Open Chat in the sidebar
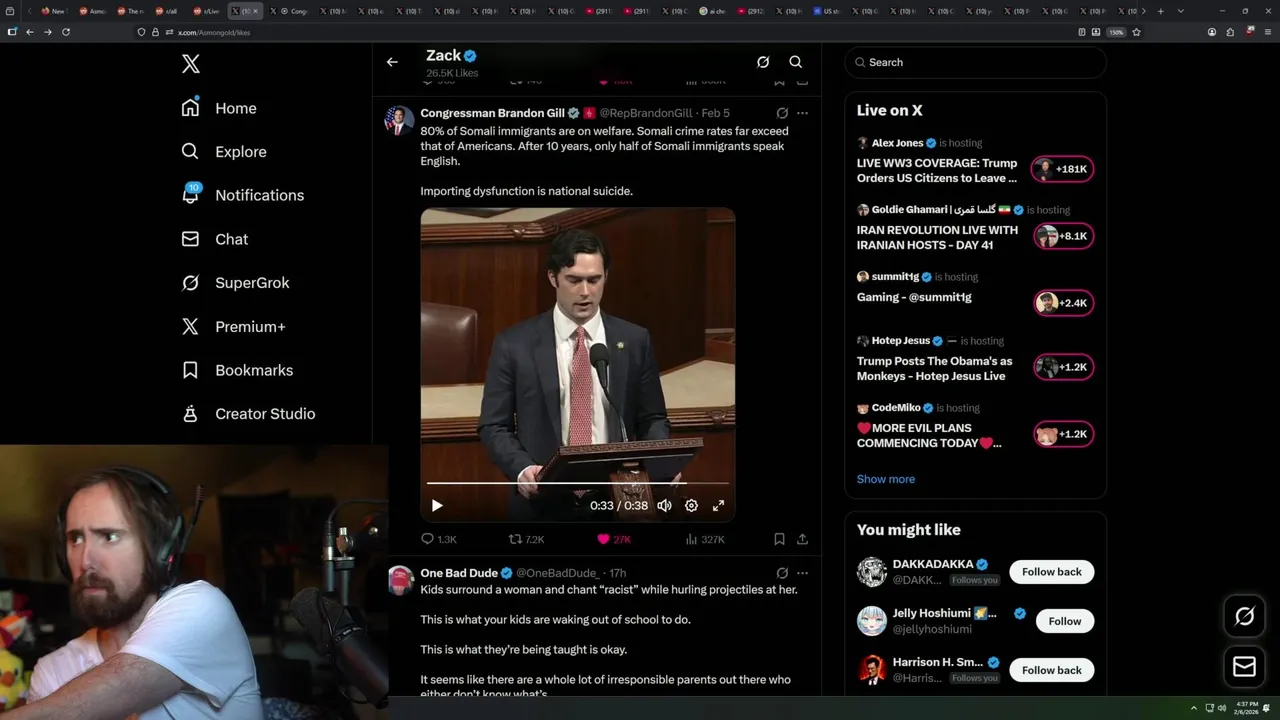Image resolution: width=1280 pixels, height=720 pixels. (214, 239)
